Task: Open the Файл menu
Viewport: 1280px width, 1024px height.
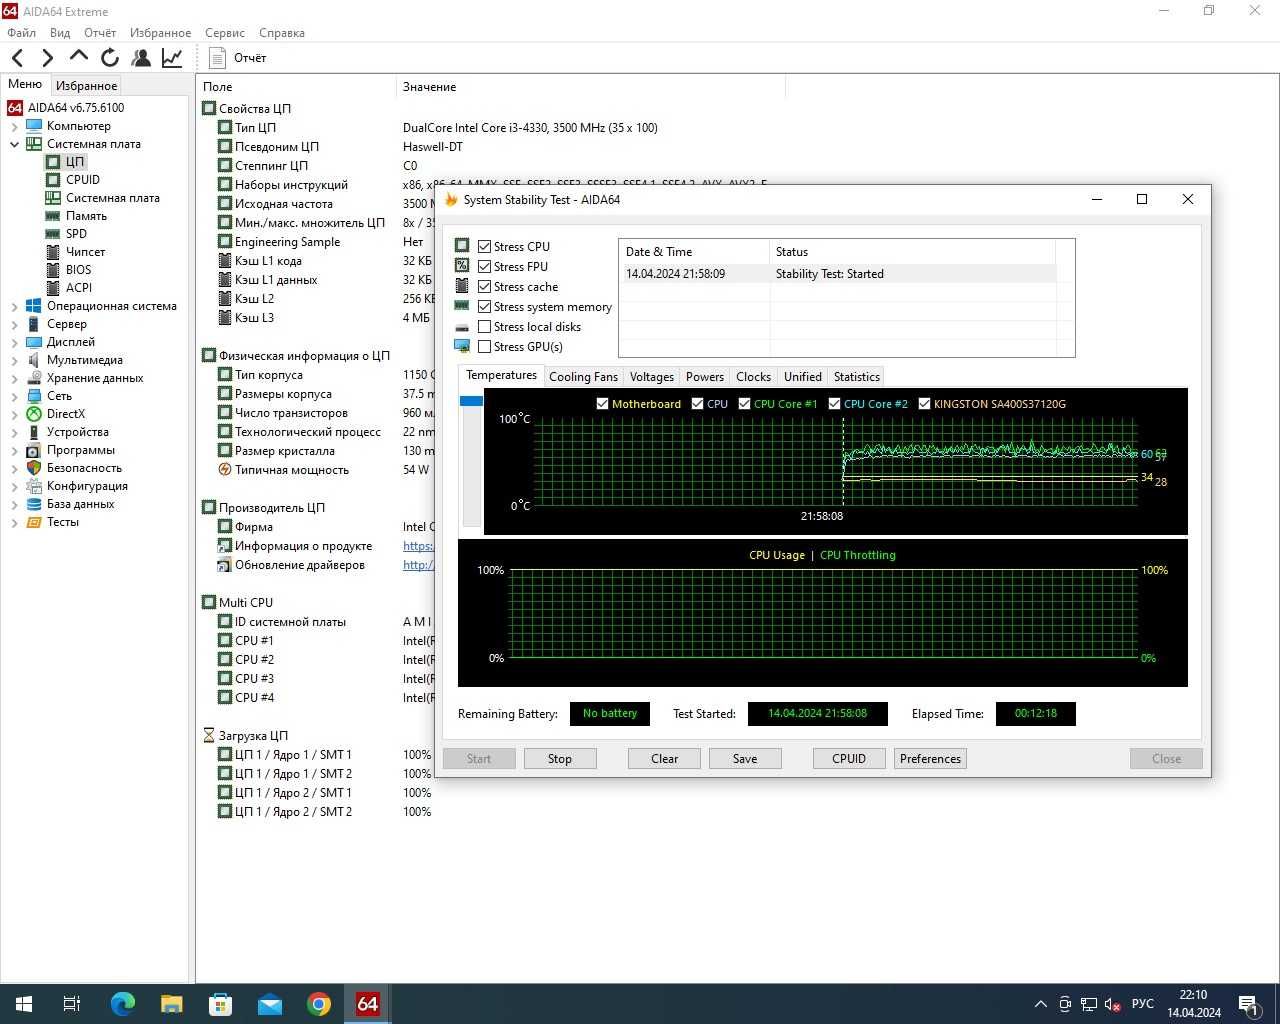Action: [x=21, y=33]
